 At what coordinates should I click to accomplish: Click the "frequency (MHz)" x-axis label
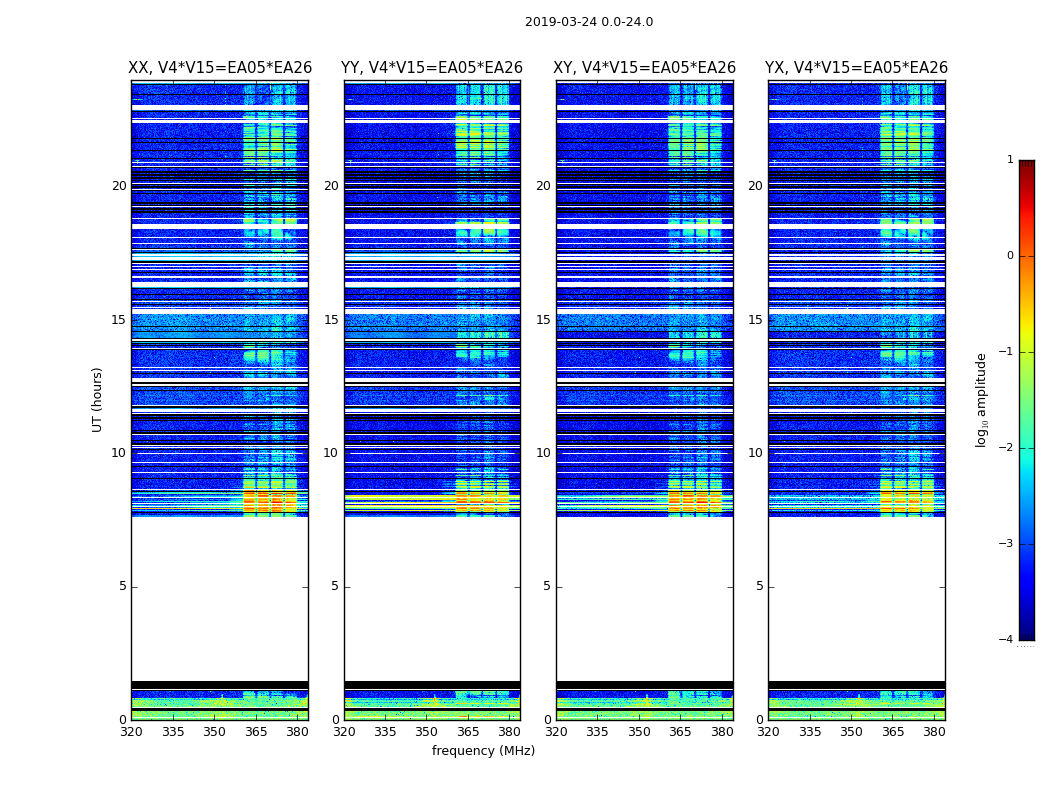click(x=483, y=751)
